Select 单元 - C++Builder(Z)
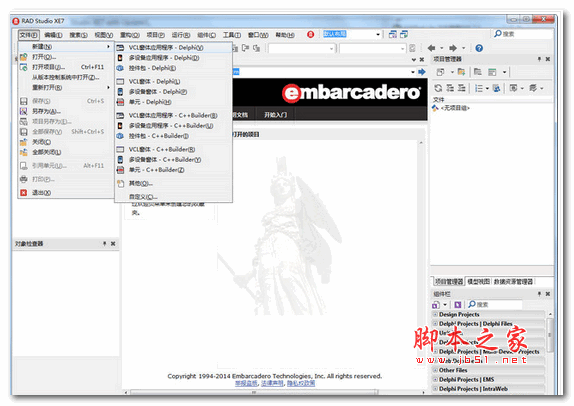 coord(174,170)
